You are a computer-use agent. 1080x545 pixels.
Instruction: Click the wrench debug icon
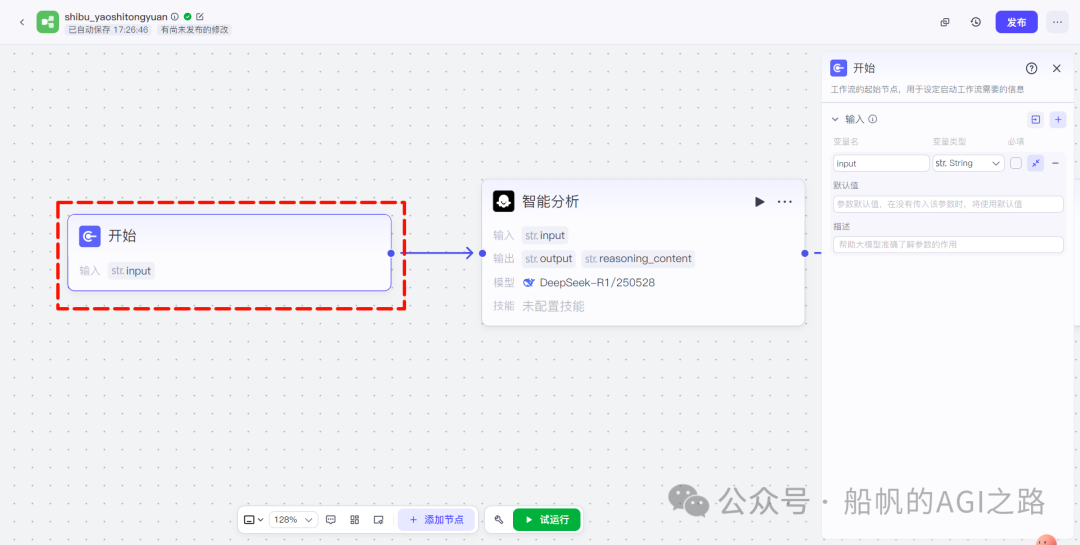click(x=498, y=520)
